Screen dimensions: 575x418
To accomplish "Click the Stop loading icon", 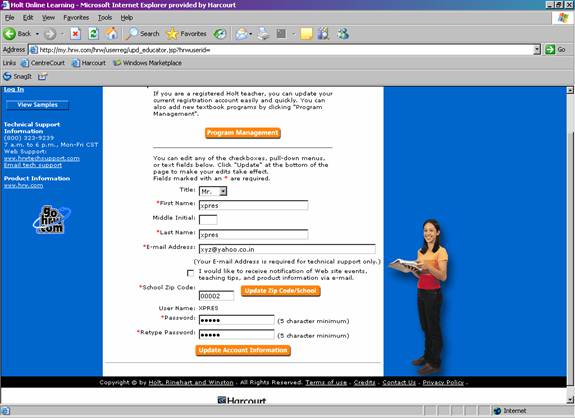I will tap(75, 34).
